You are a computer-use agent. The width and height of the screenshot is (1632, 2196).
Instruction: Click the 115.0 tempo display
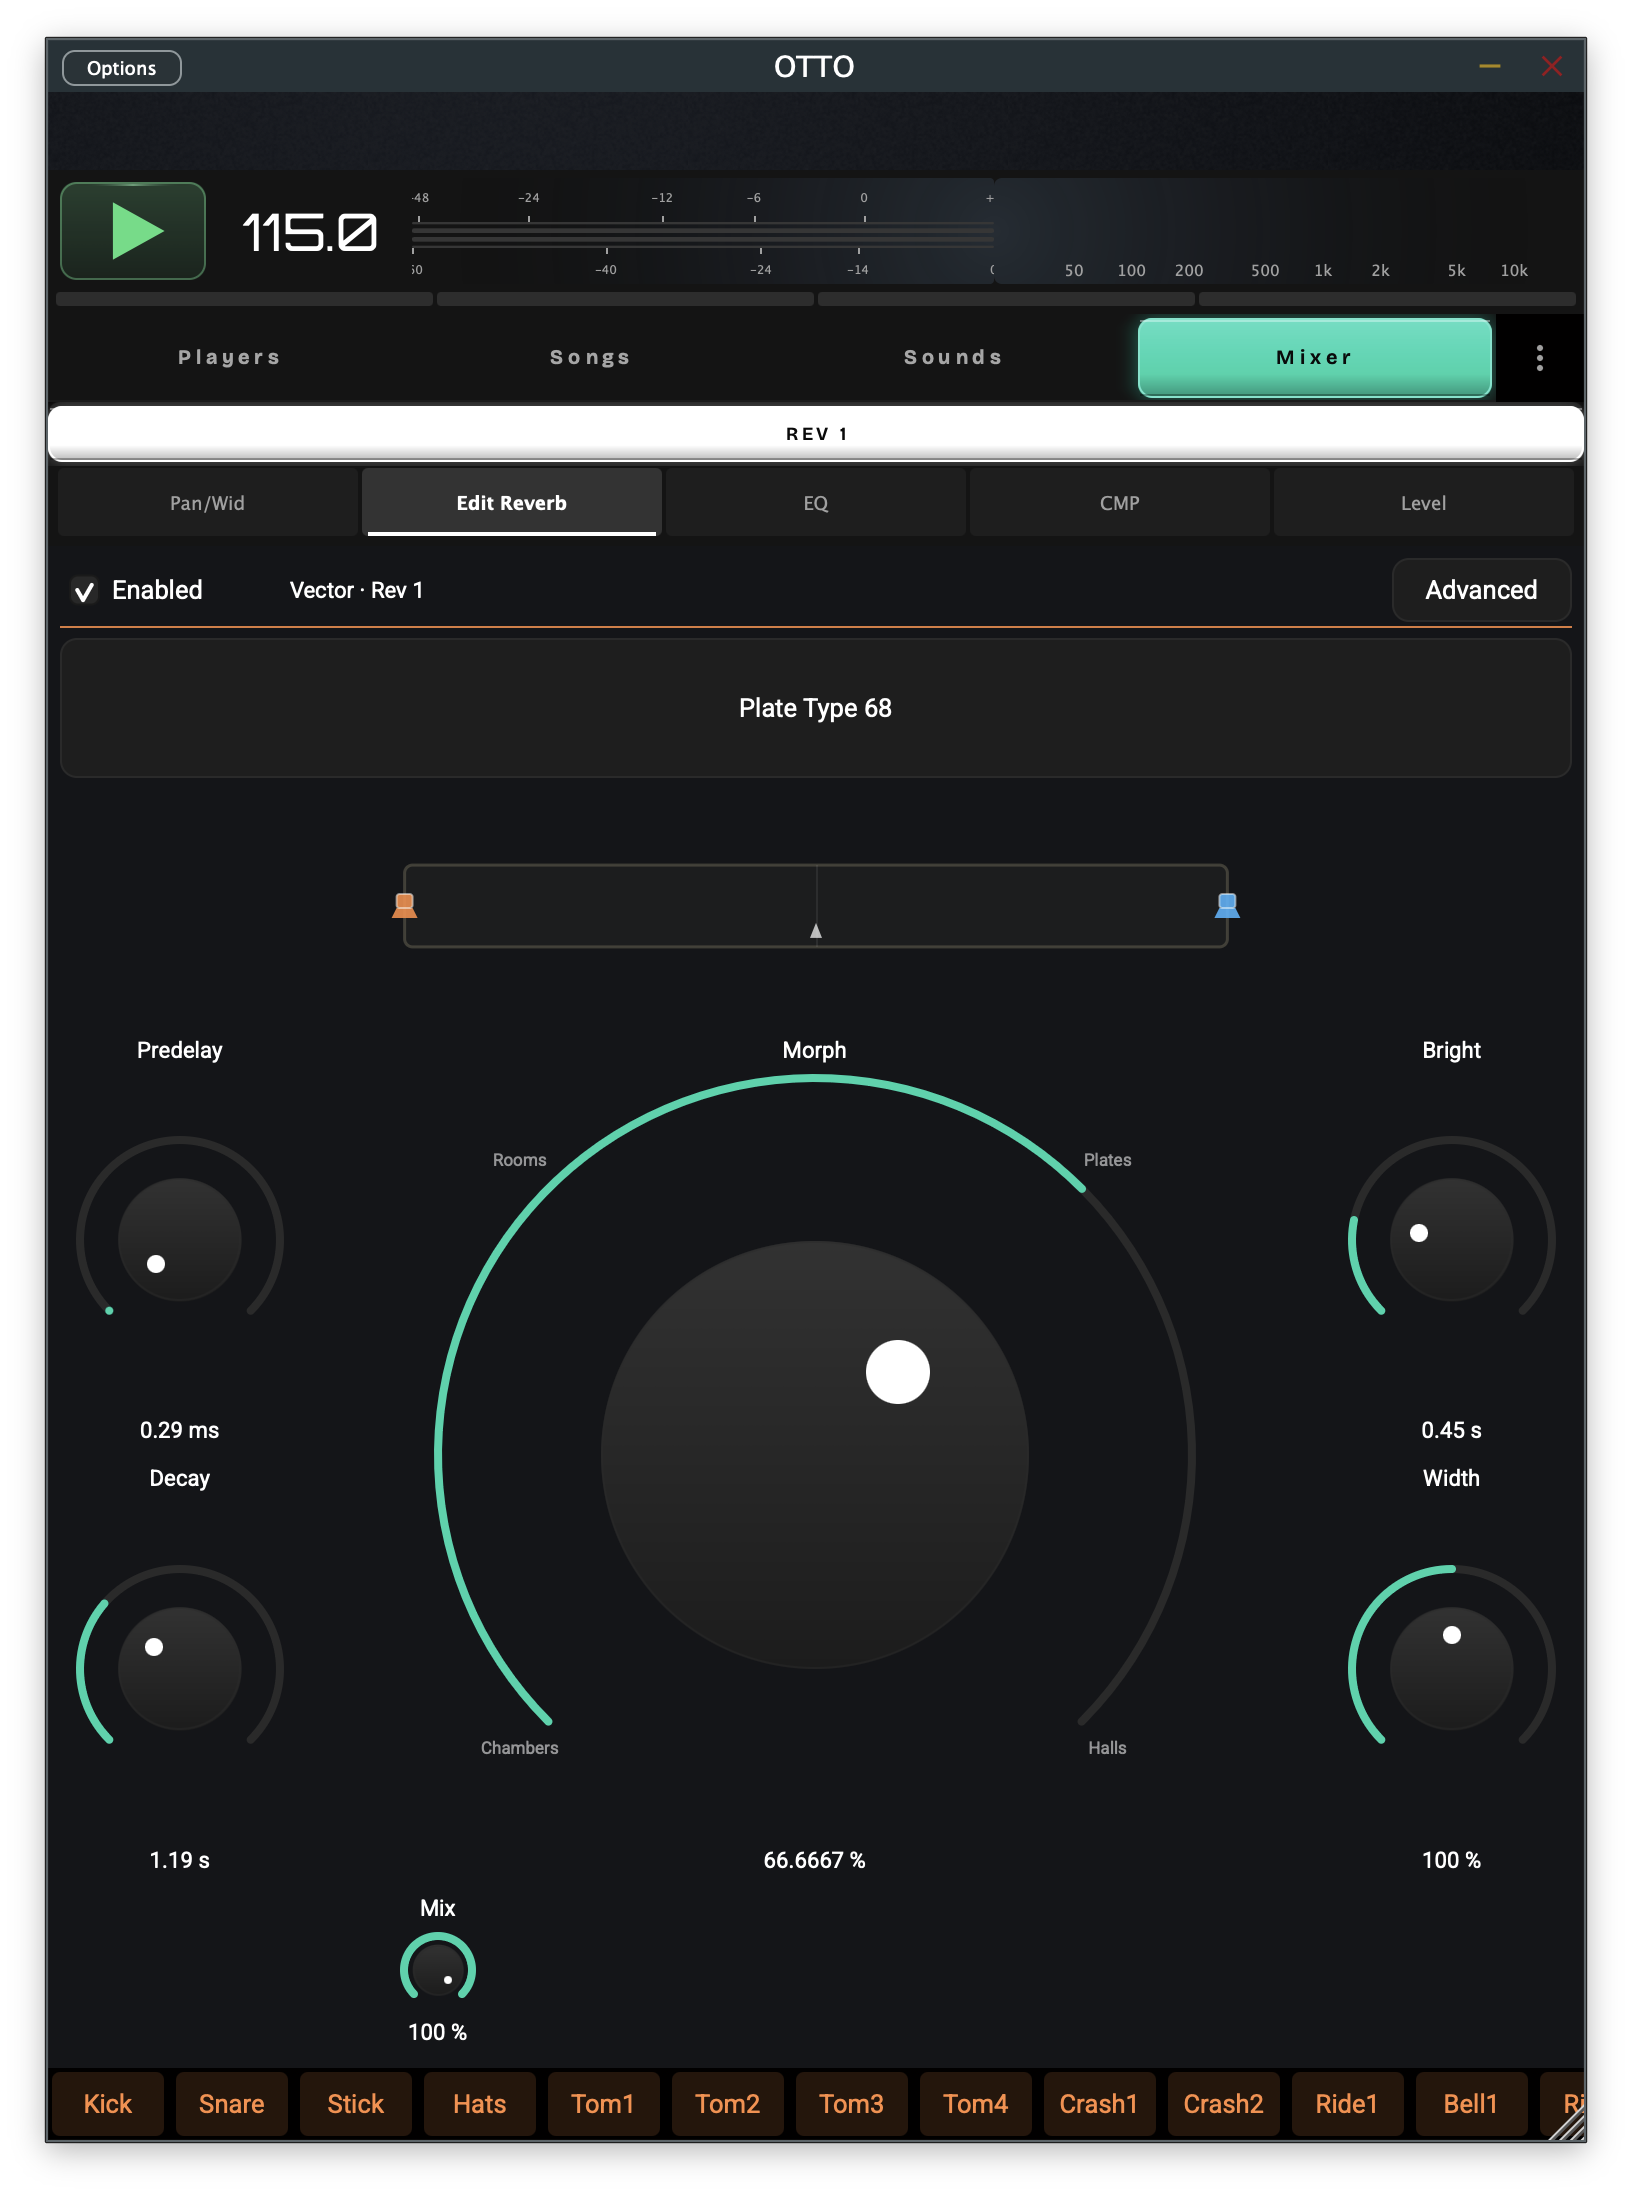tap(310, 233)
